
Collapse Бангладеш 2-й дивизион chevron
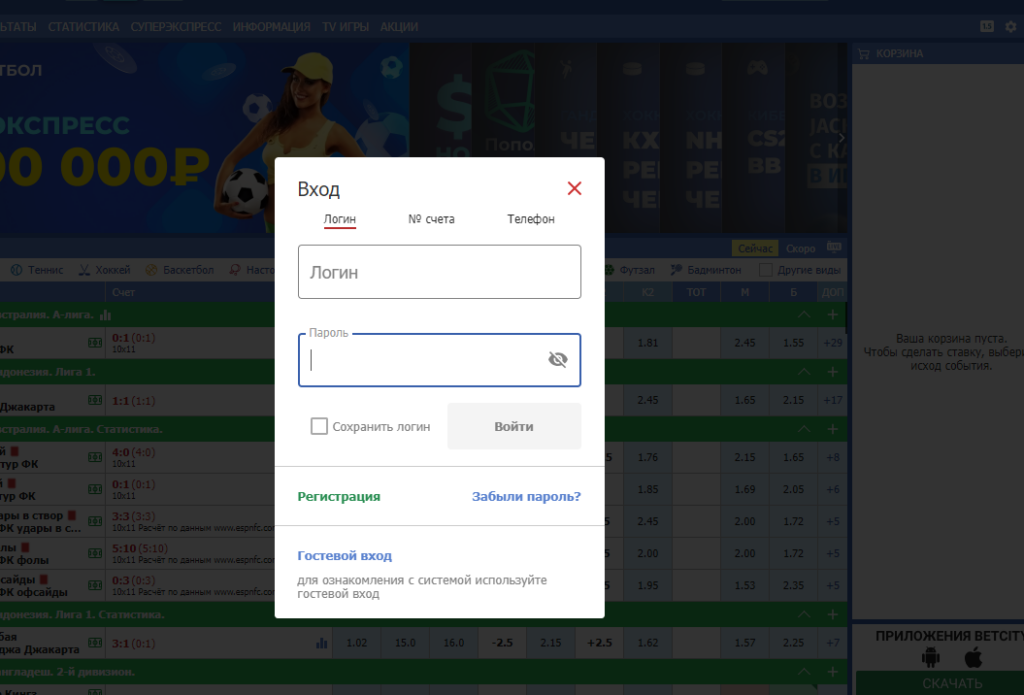(x=804, y=672)
